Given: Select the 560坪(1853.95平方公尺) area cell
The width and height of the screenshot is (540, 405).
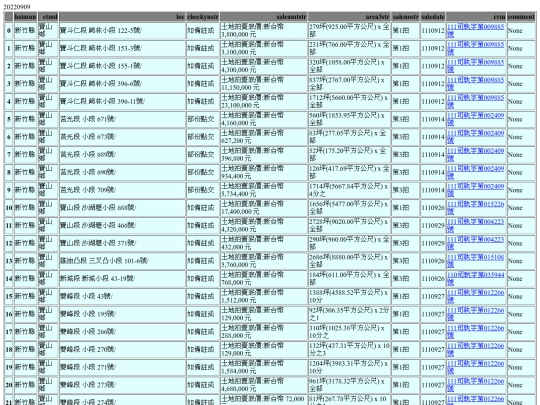Looking at the screenshot, I should pos(349,119).
